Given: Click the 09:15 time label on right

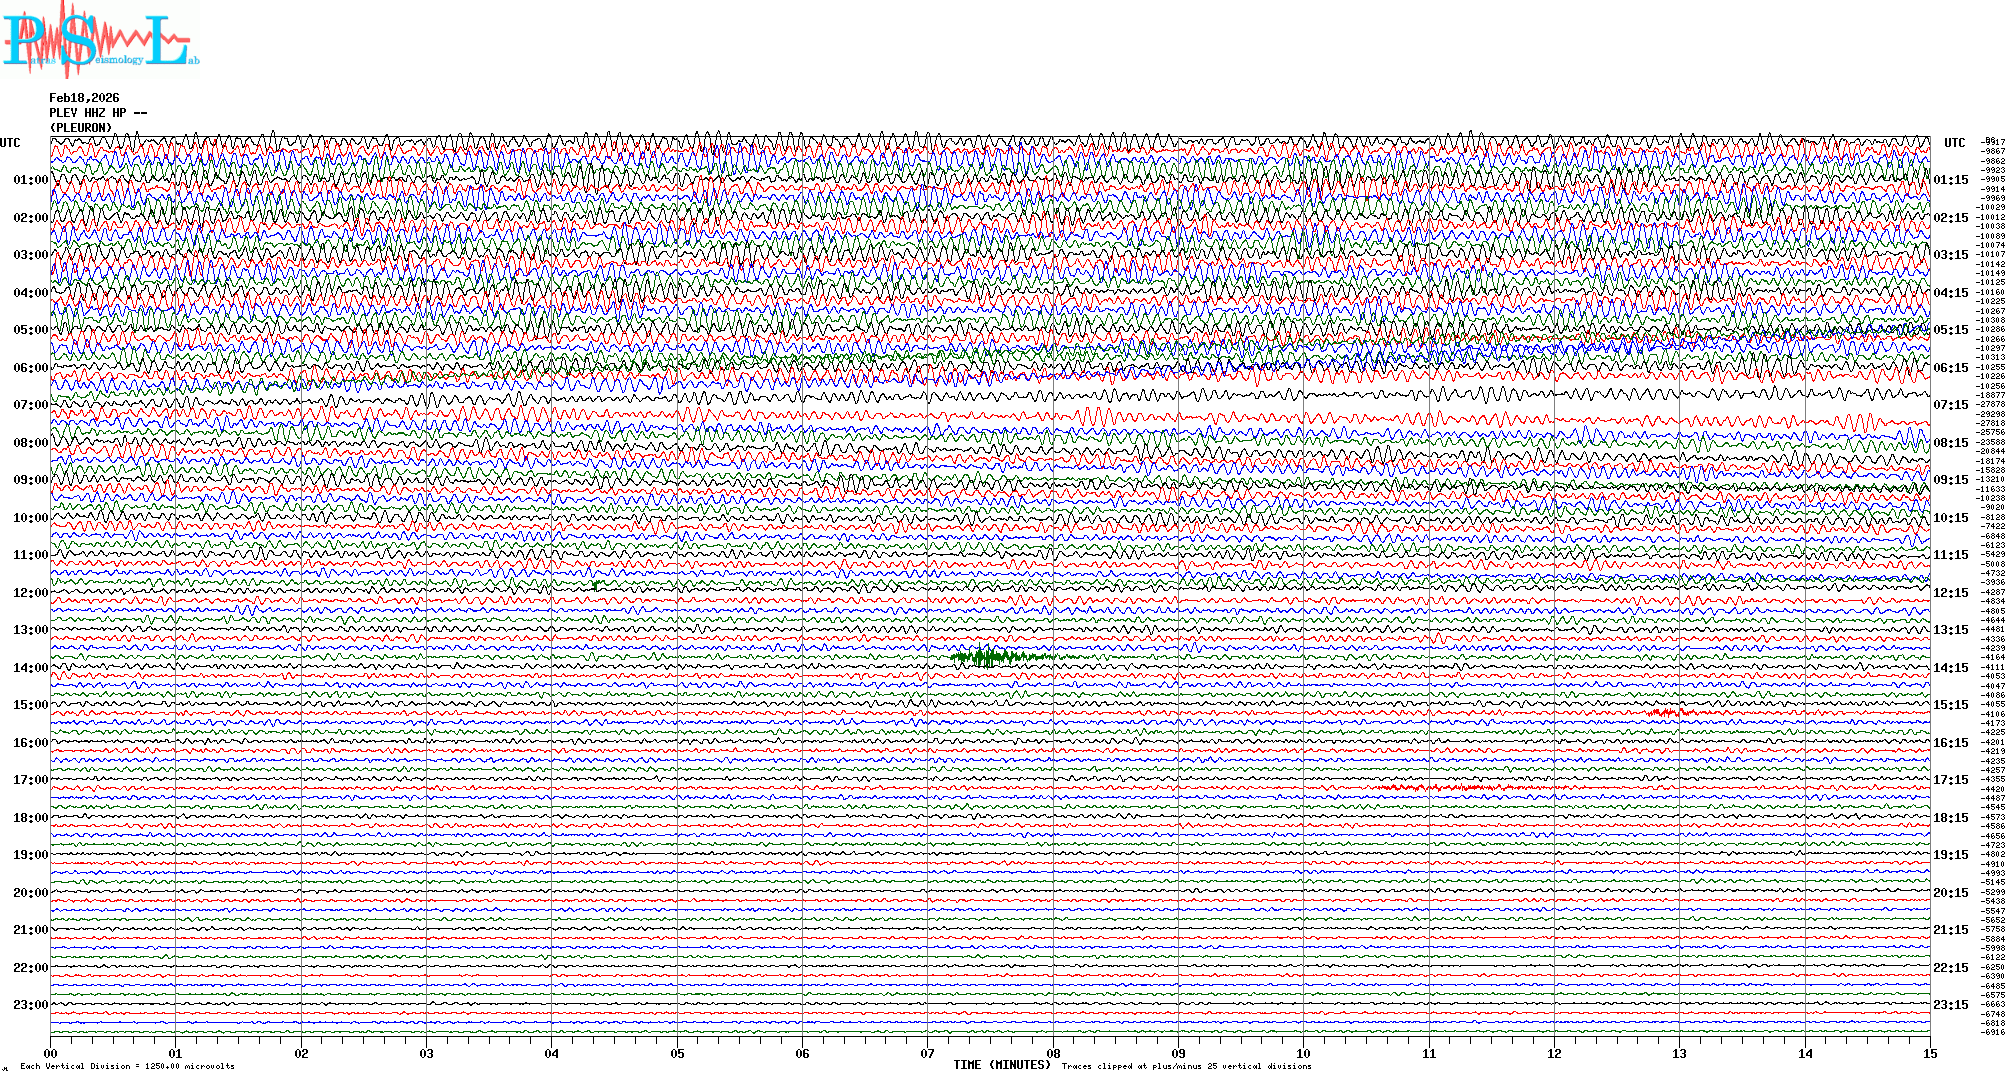Looking at the screenshot, I should (1950, 480).
